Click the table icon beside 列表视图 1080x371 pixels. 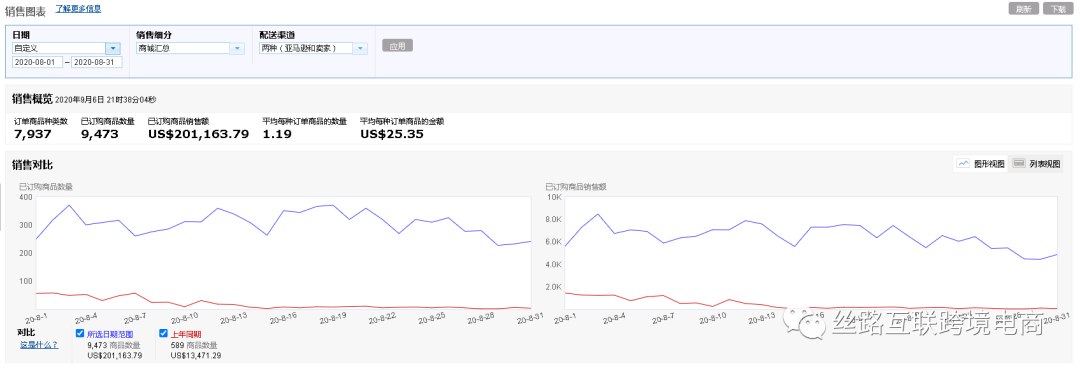(x=1019, y=164)
